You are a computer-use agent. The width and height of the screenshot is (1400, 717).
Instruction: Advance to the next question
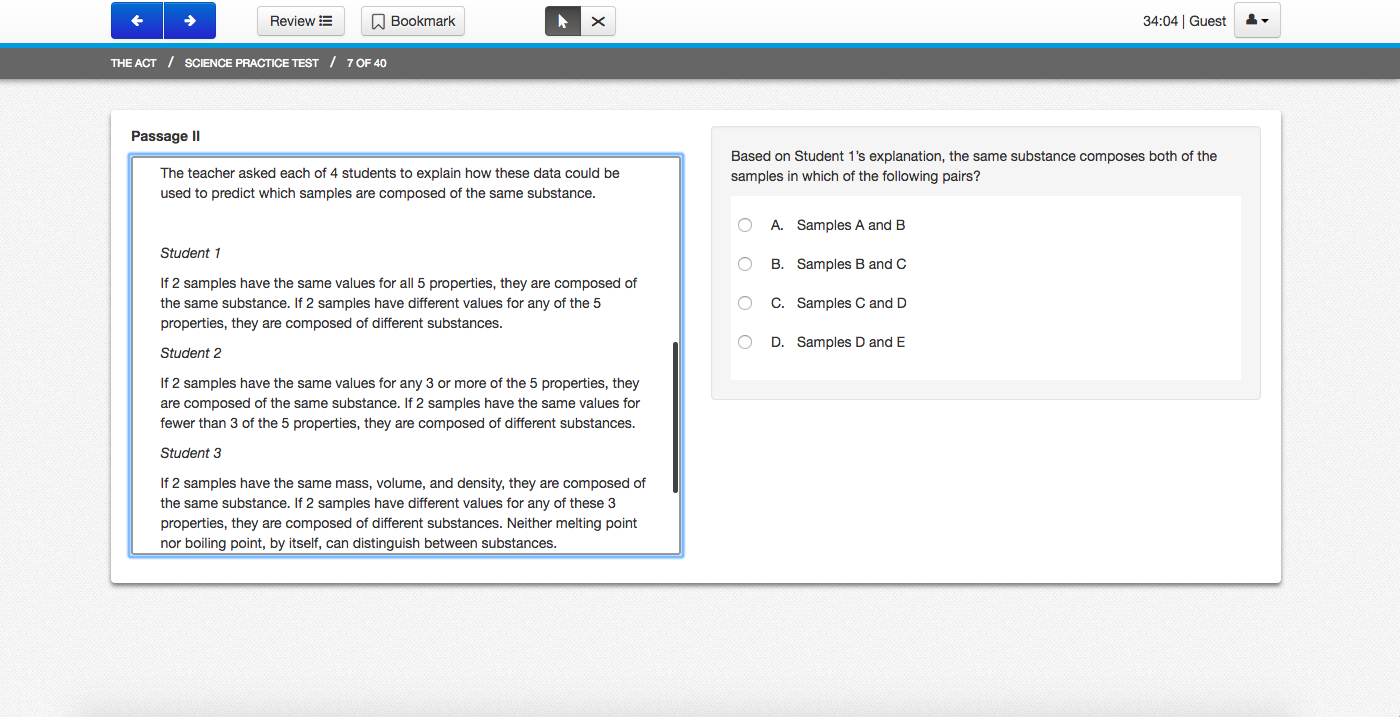[189, 20]
